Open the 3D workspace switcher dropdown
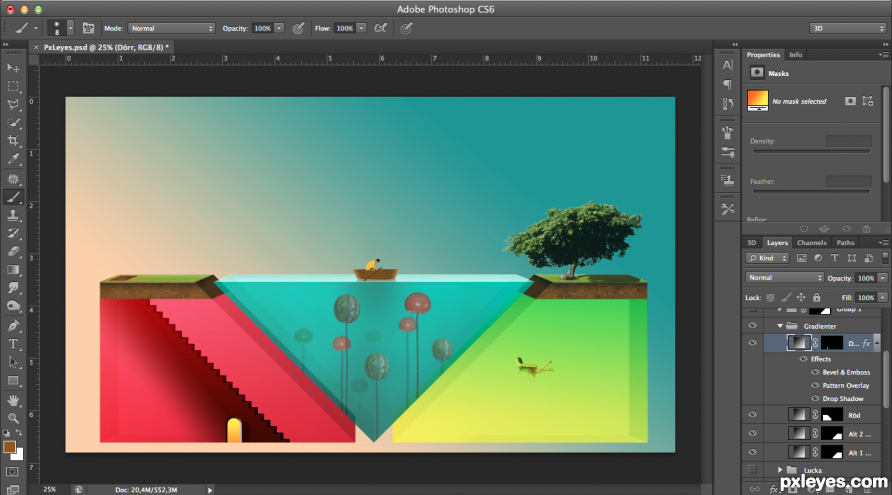 click(x=848, y=28)
